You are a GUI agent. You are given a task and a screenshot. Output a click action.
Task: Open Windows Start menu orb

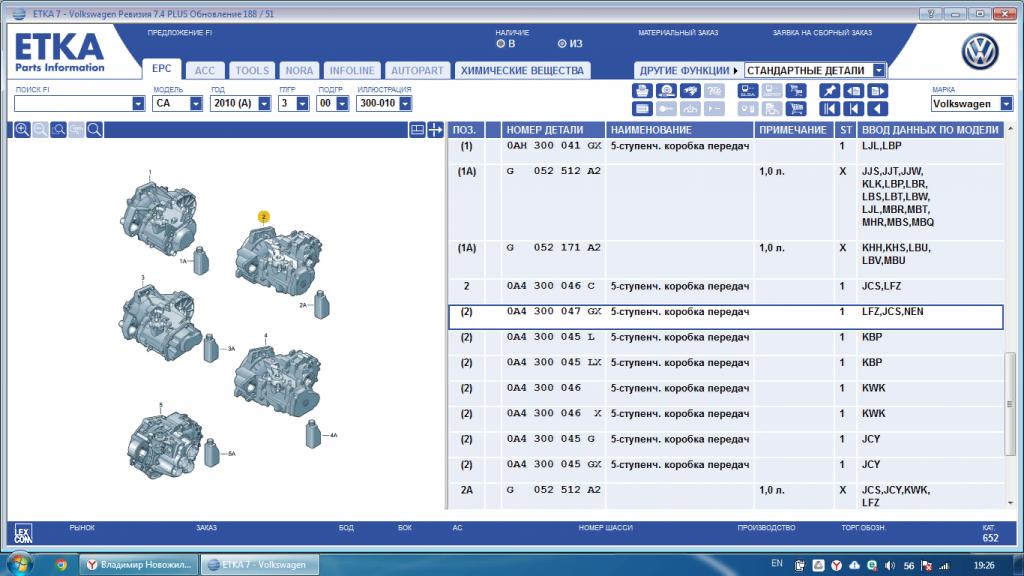(x=18, y=564)
